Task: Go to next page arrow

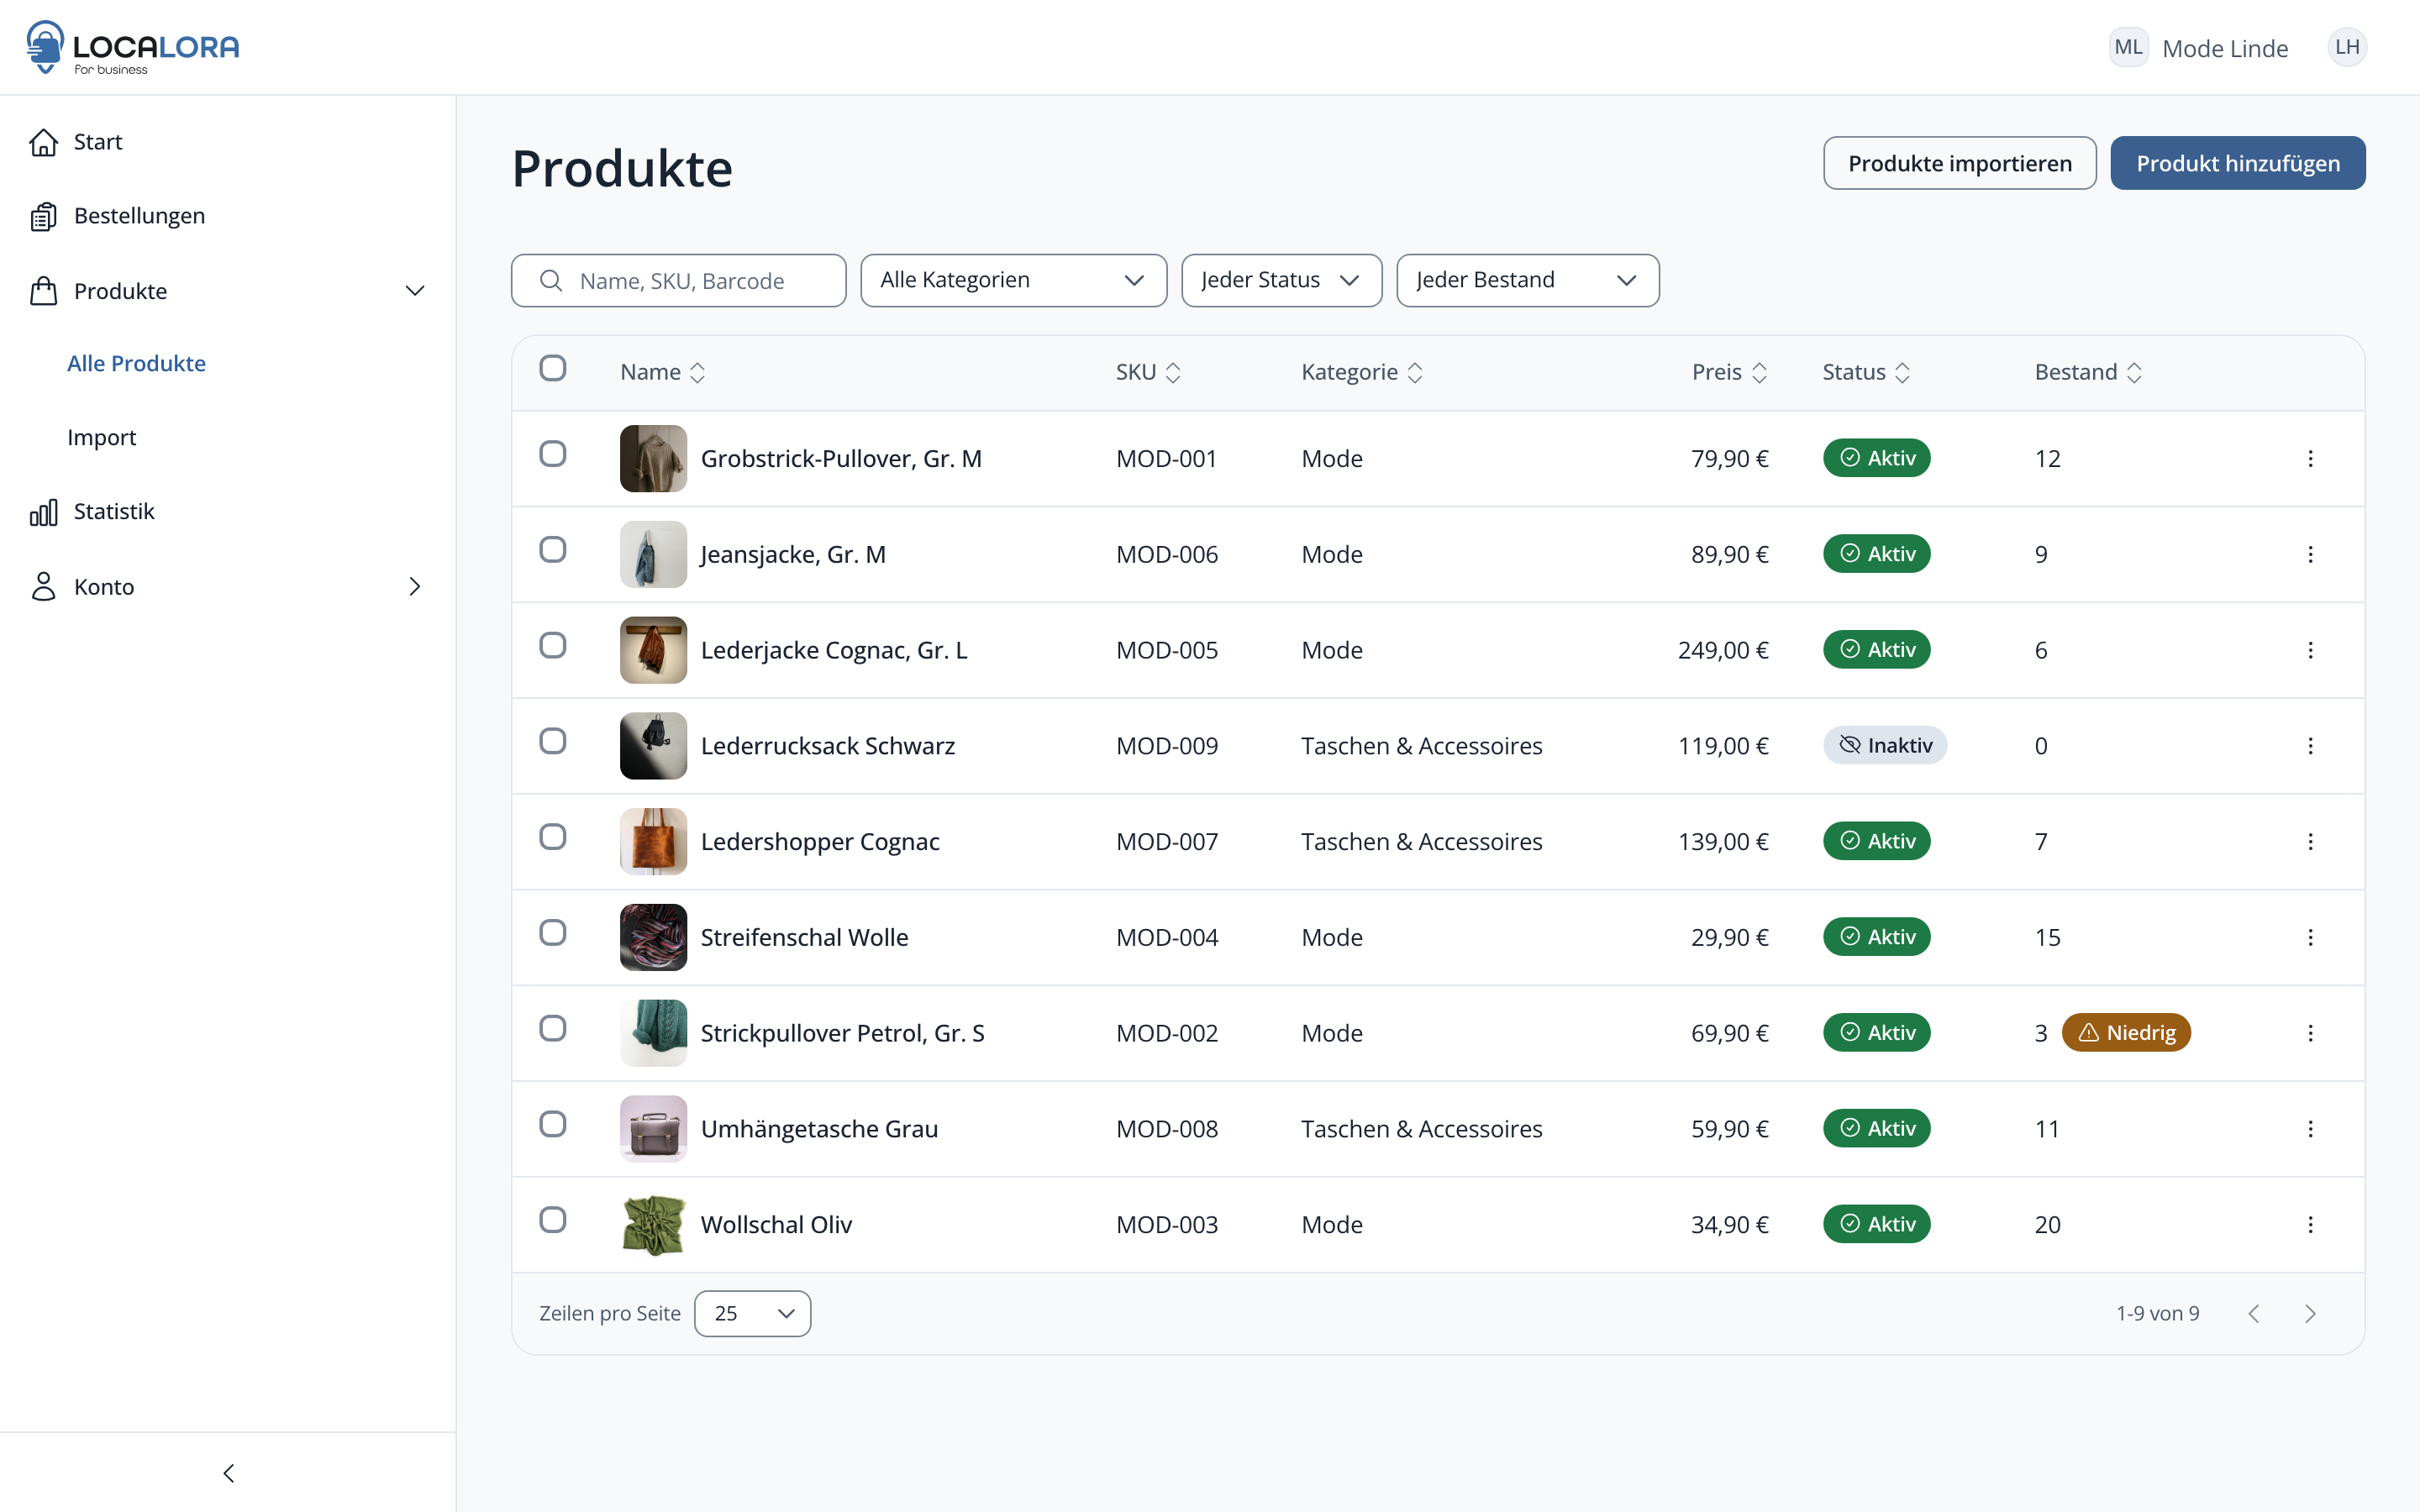Action: [2310, 1314]
